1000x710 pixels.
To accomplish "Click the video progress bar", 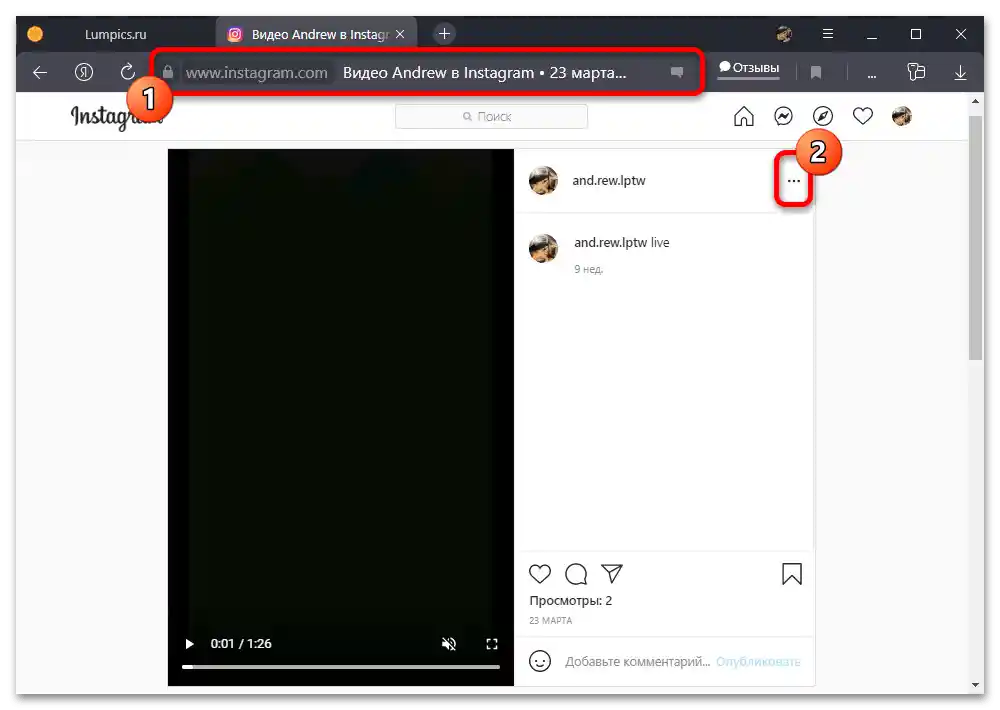I will pyautogui.click(x=341, y=667).
